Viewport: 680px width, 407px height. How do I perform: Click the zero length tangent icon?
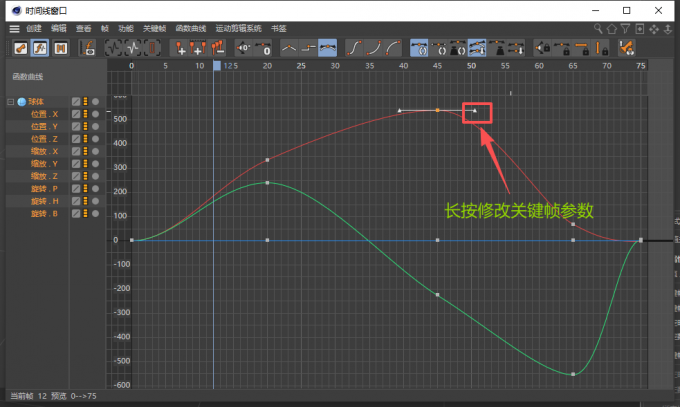point(262,48)
